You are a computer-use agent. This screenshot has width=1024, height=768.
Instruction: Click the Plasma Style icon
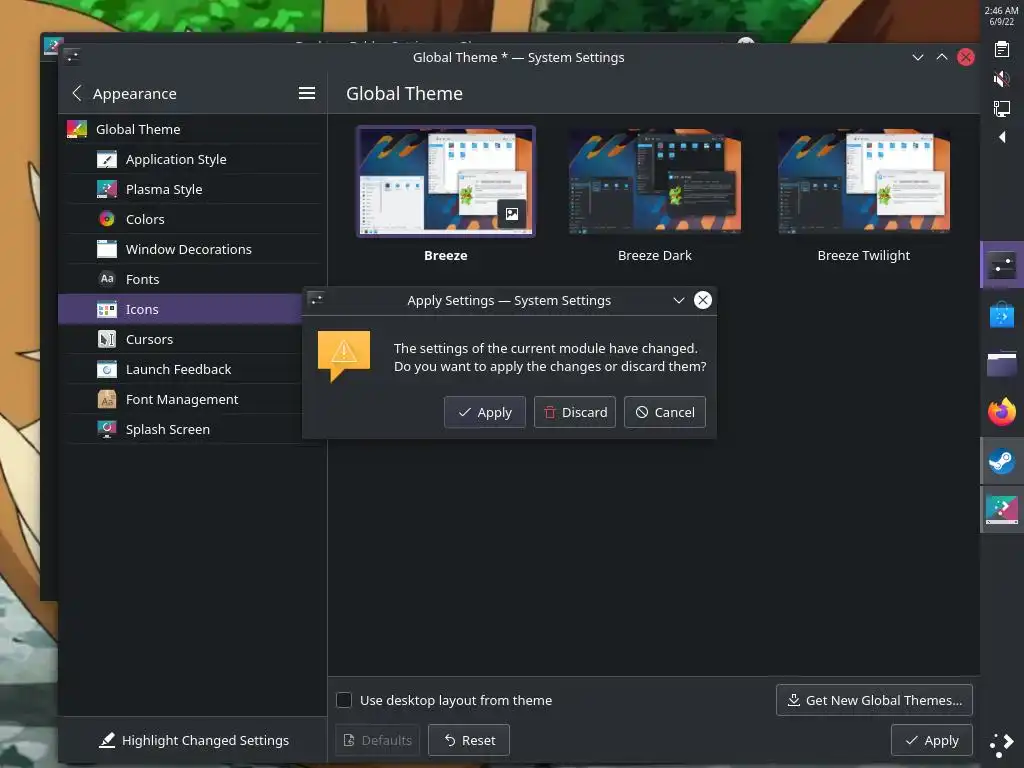tap(106, 189)
